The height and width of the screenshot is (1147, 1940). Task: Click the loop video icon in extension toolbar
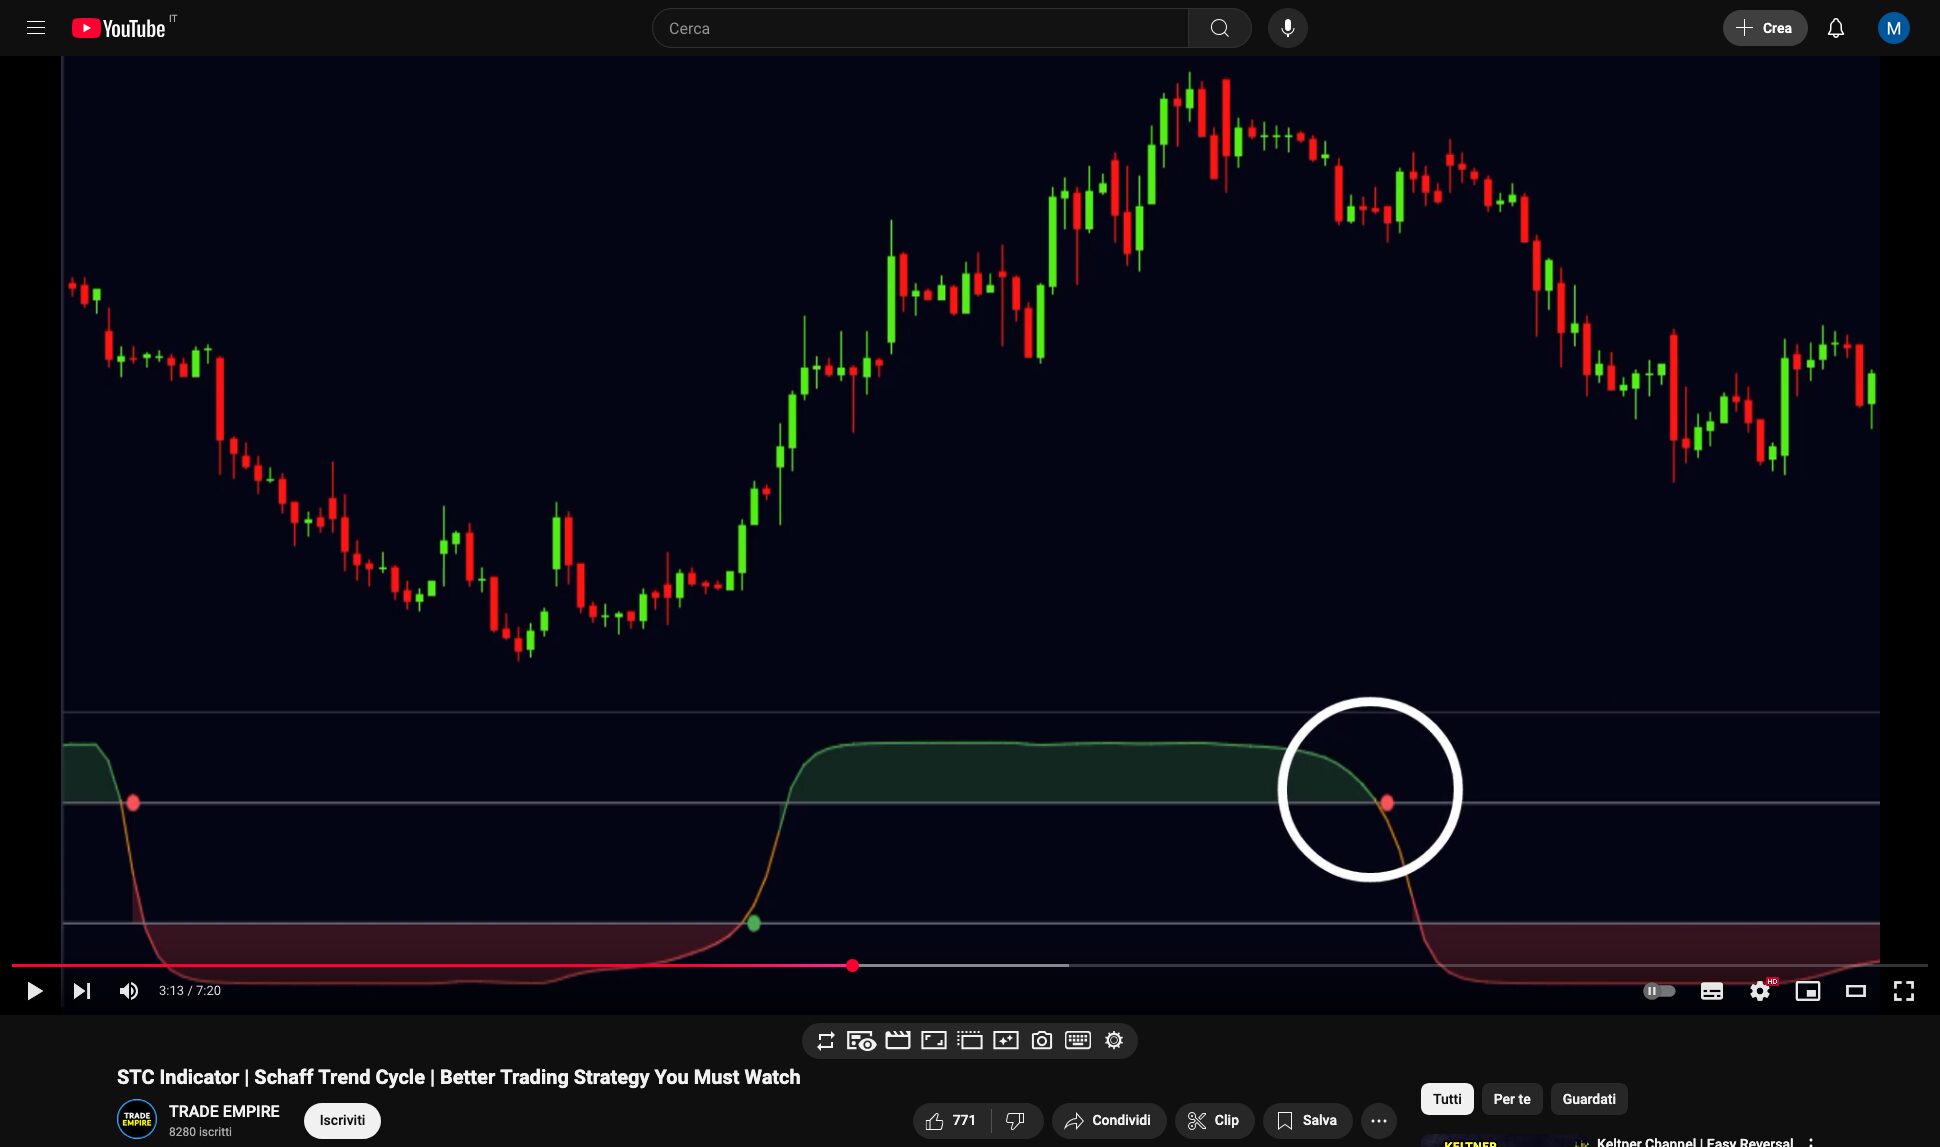[x=825, y=1041]
